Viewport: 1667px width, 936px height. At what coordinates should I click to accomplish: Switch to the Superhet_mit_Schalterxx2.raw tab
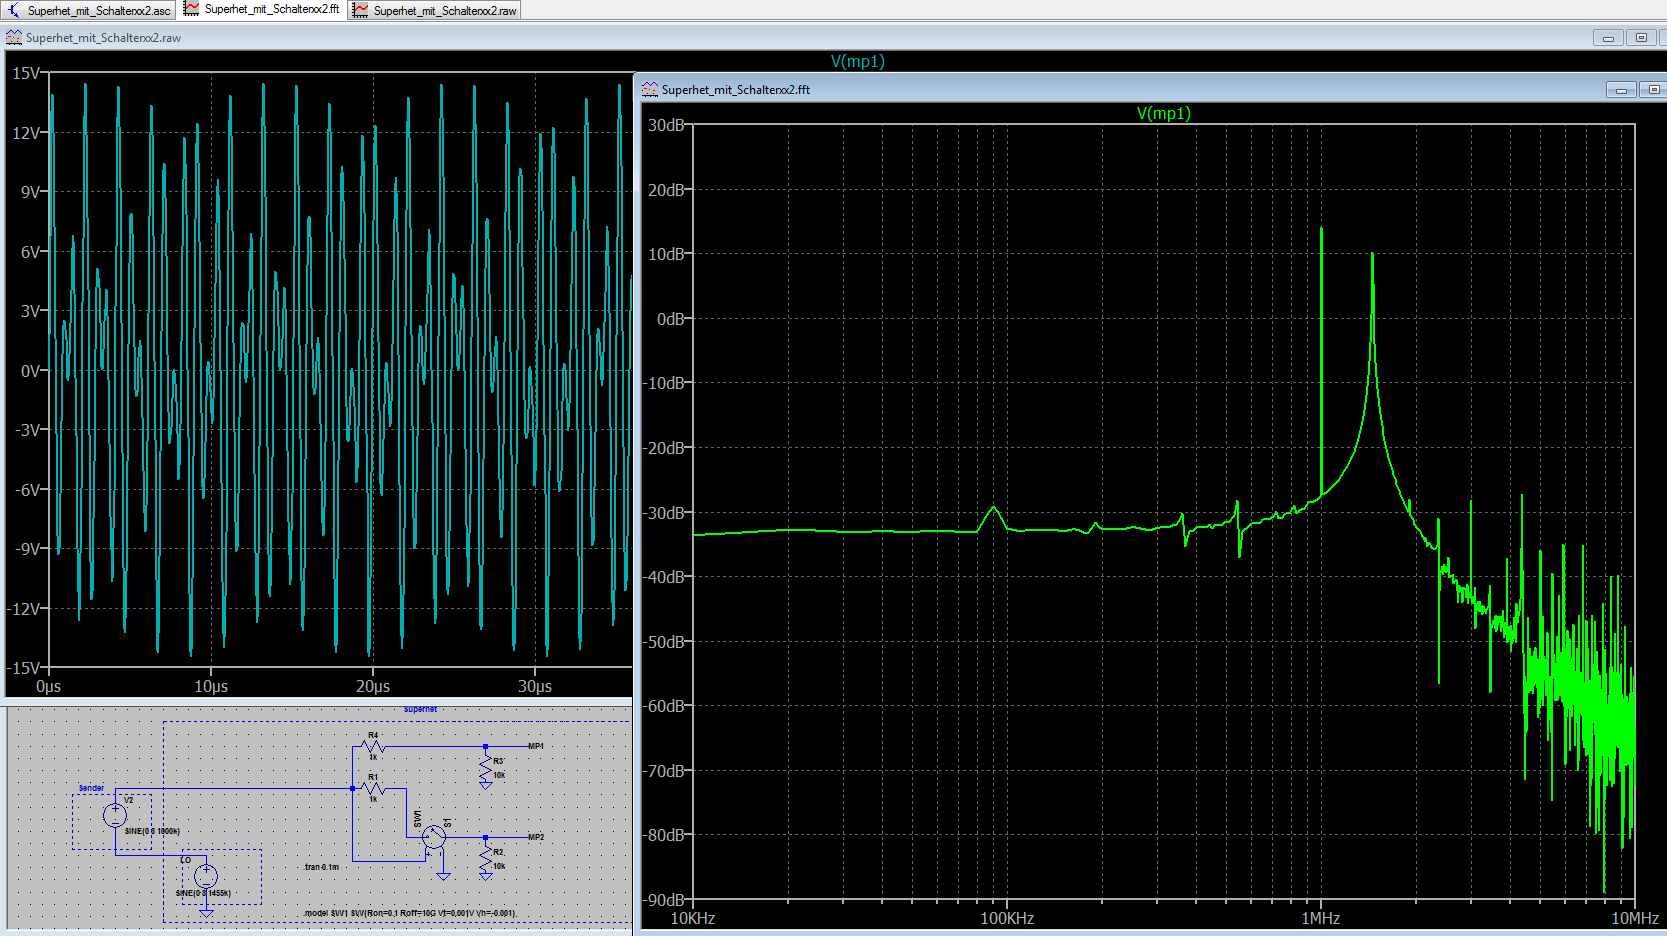[x=434, y=10]
